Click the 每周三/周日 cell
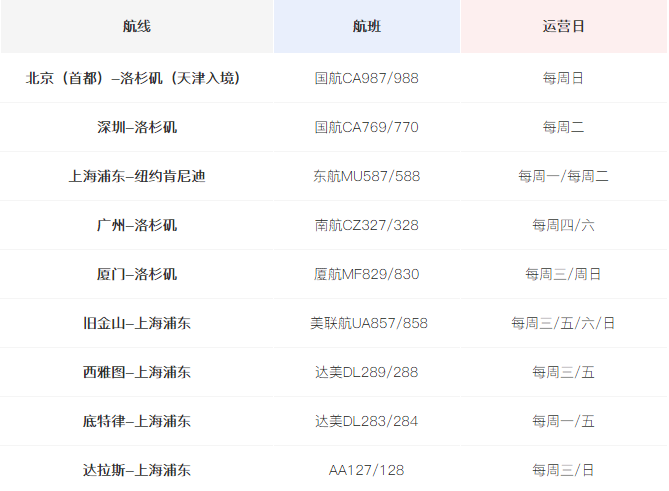Image resolution: width=669 pixels, height=491 pixels. click(563, 274)
